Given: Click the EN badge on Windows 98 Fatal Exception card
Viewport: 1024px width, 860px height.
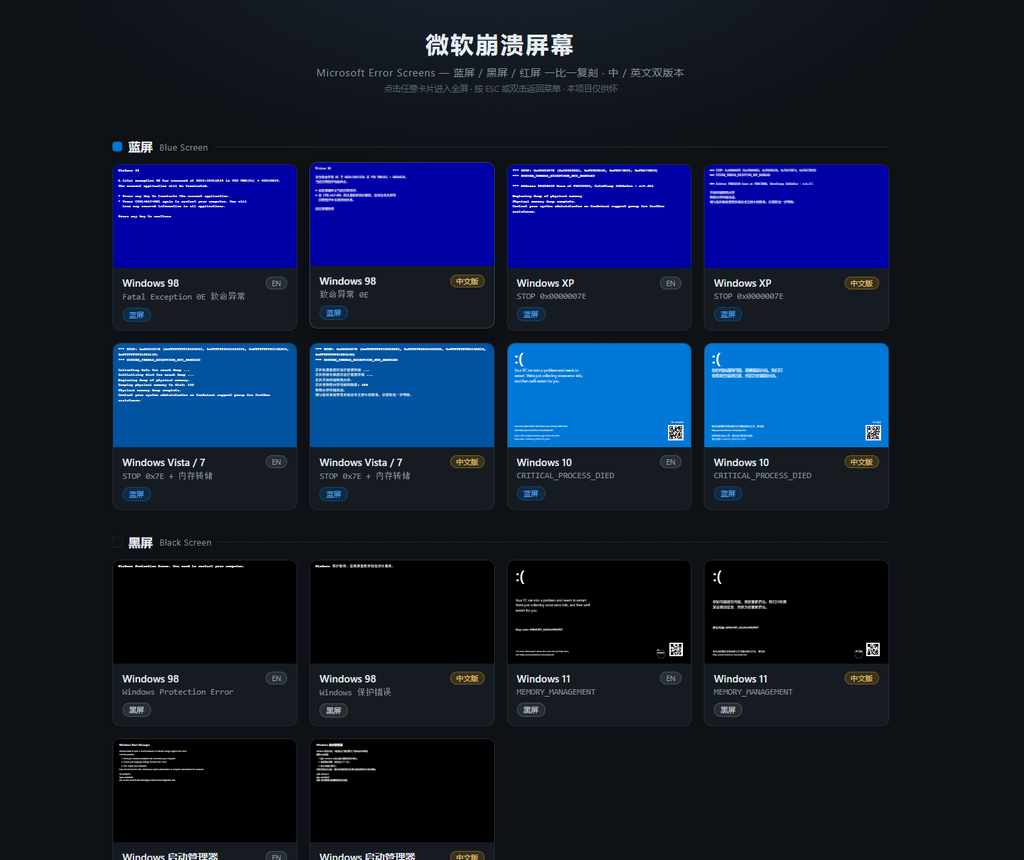Looking at the screenshot, I should coord(276,283).
